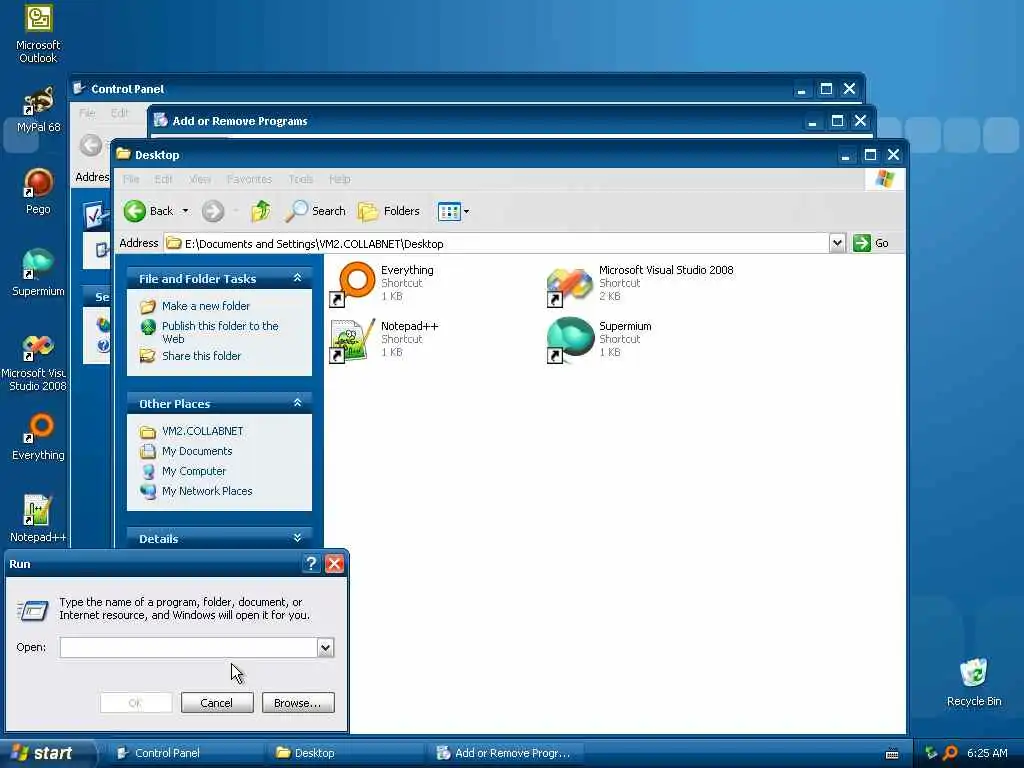The width and height of the screenshot is (1024, 768).
Task: Expand the Run Open history dropdown
Action: click(x=326, y=647)
